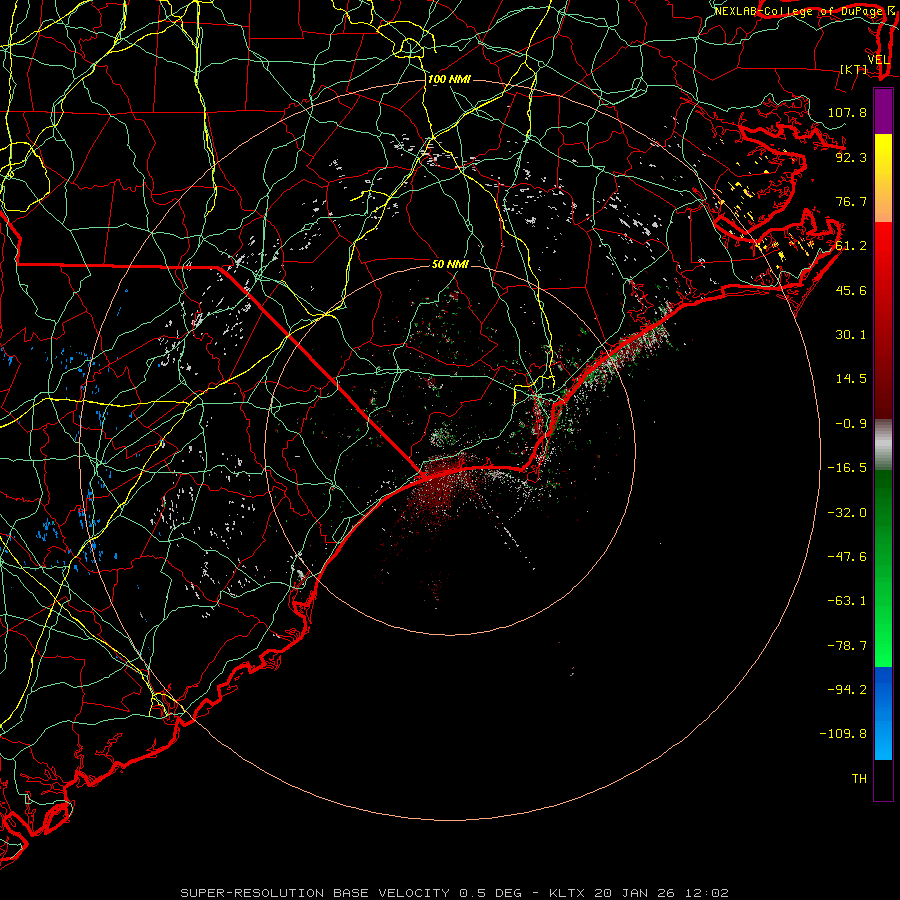Viewport: 900px width, 900px height.
Task: Click the blue segment of the color bar
Action: 883,713
